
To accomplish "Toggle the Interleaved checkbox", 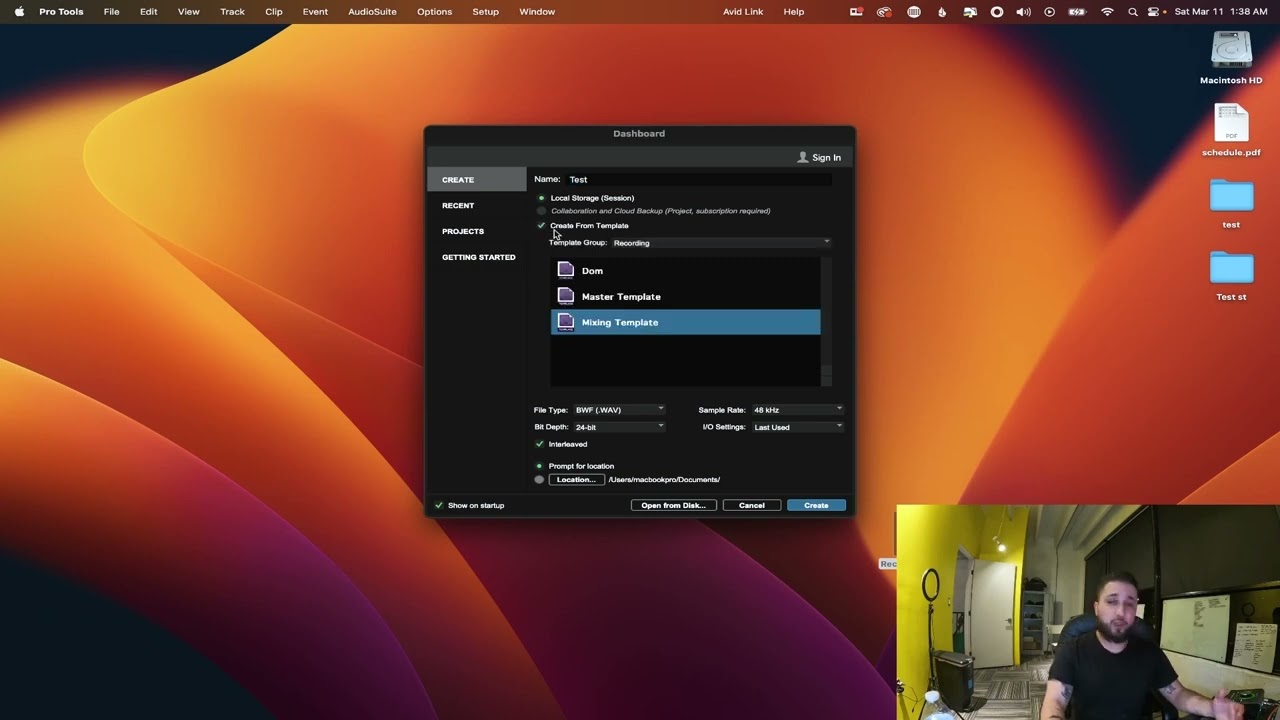I will [540, 444].
